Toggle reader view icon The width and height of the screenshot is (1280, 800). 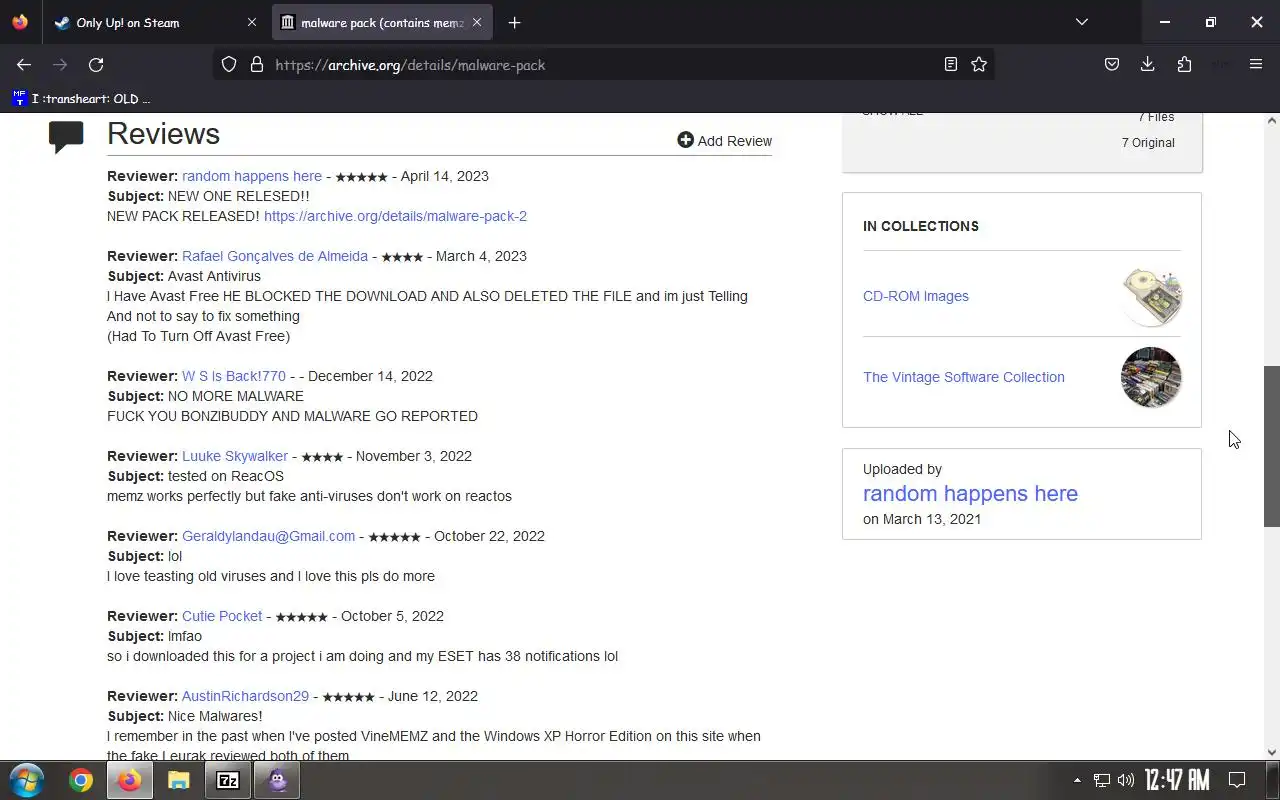[951, 64]
